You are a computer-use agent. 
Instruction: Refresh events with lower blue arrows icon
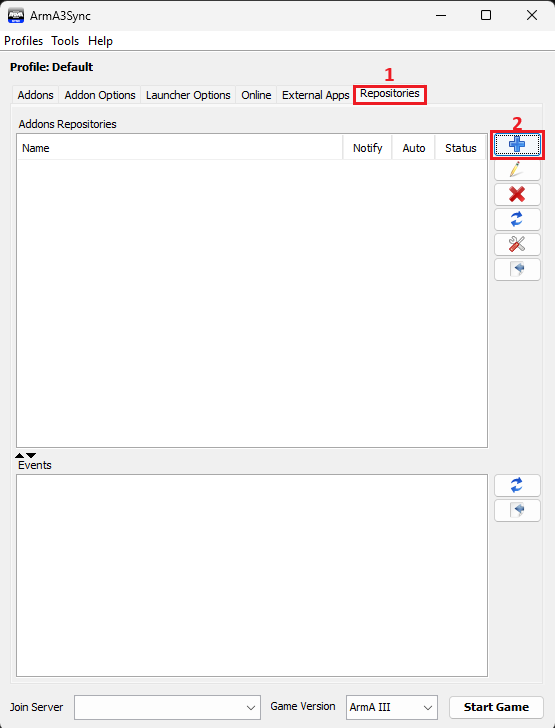click(x=517, y=486)
